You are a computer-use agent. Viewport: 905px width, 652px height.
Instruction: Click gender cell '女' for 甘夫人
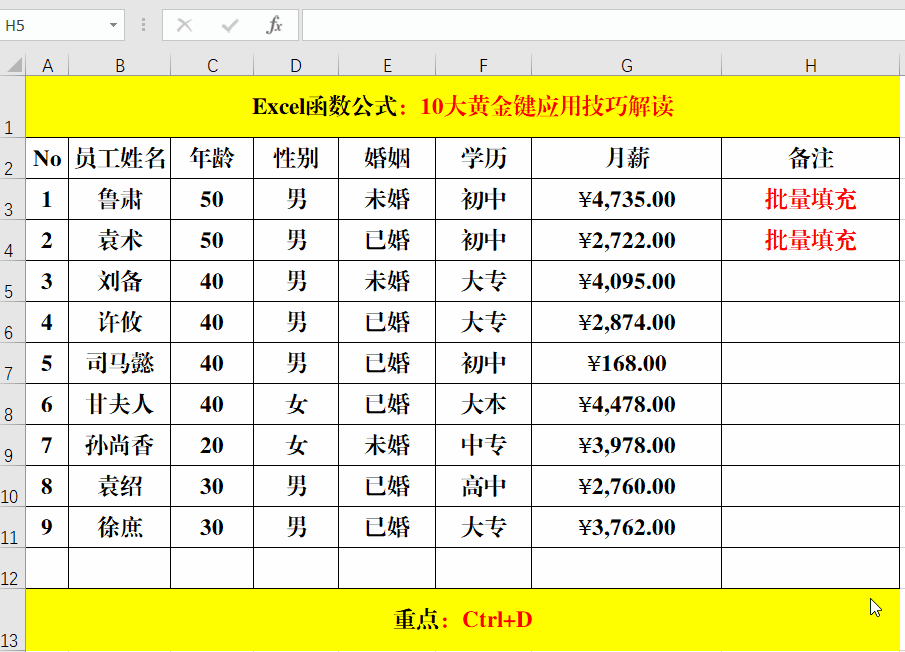(296, 404)
